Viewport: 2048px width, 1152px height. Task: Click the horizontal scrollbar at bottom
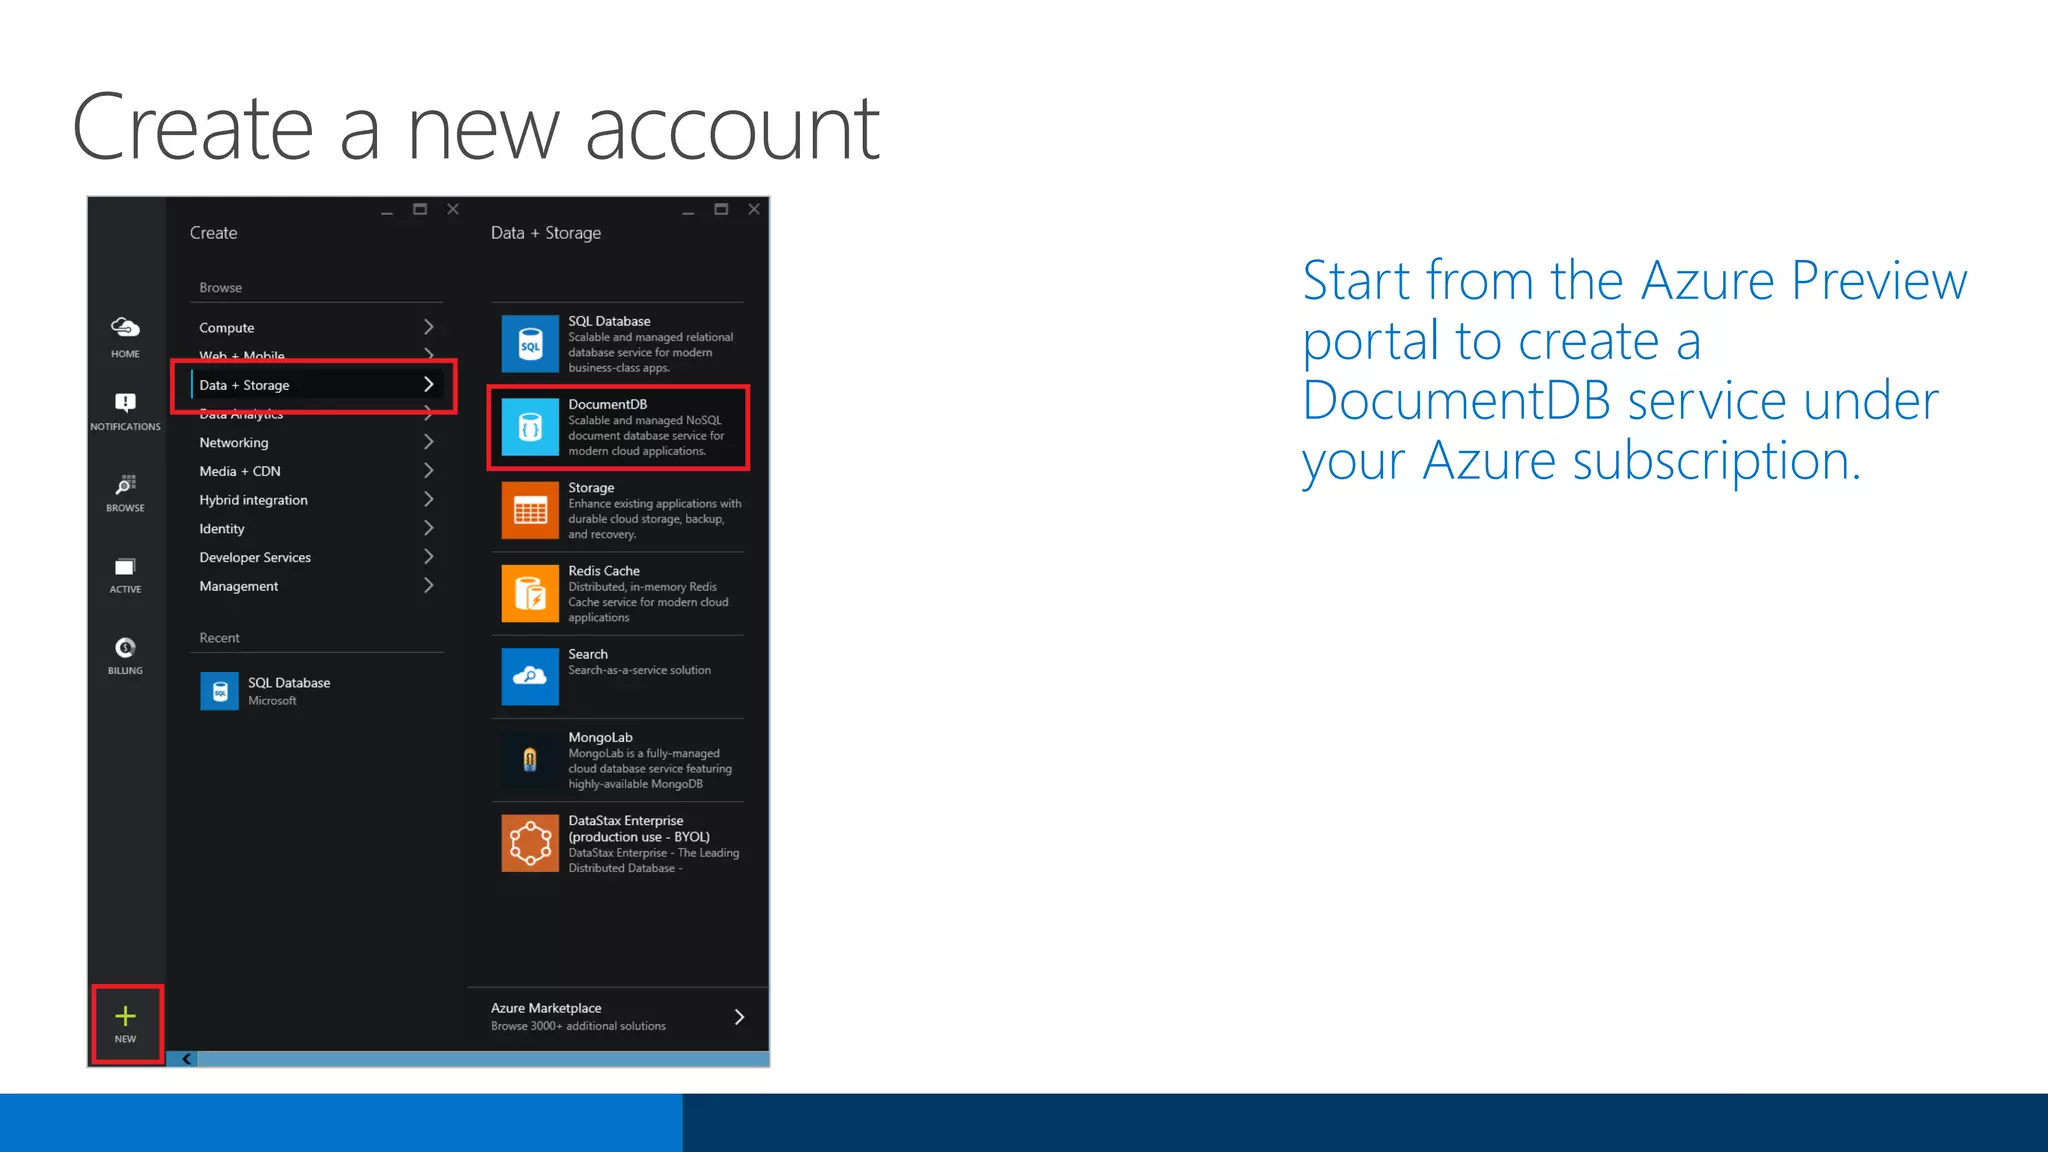(483, 1059)
